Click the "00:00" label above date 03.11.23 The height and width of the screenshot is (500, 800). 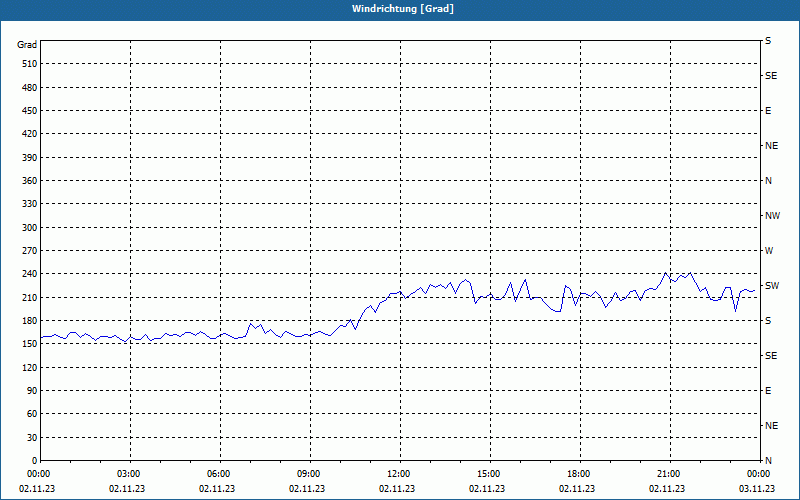(x=759, y=474)
